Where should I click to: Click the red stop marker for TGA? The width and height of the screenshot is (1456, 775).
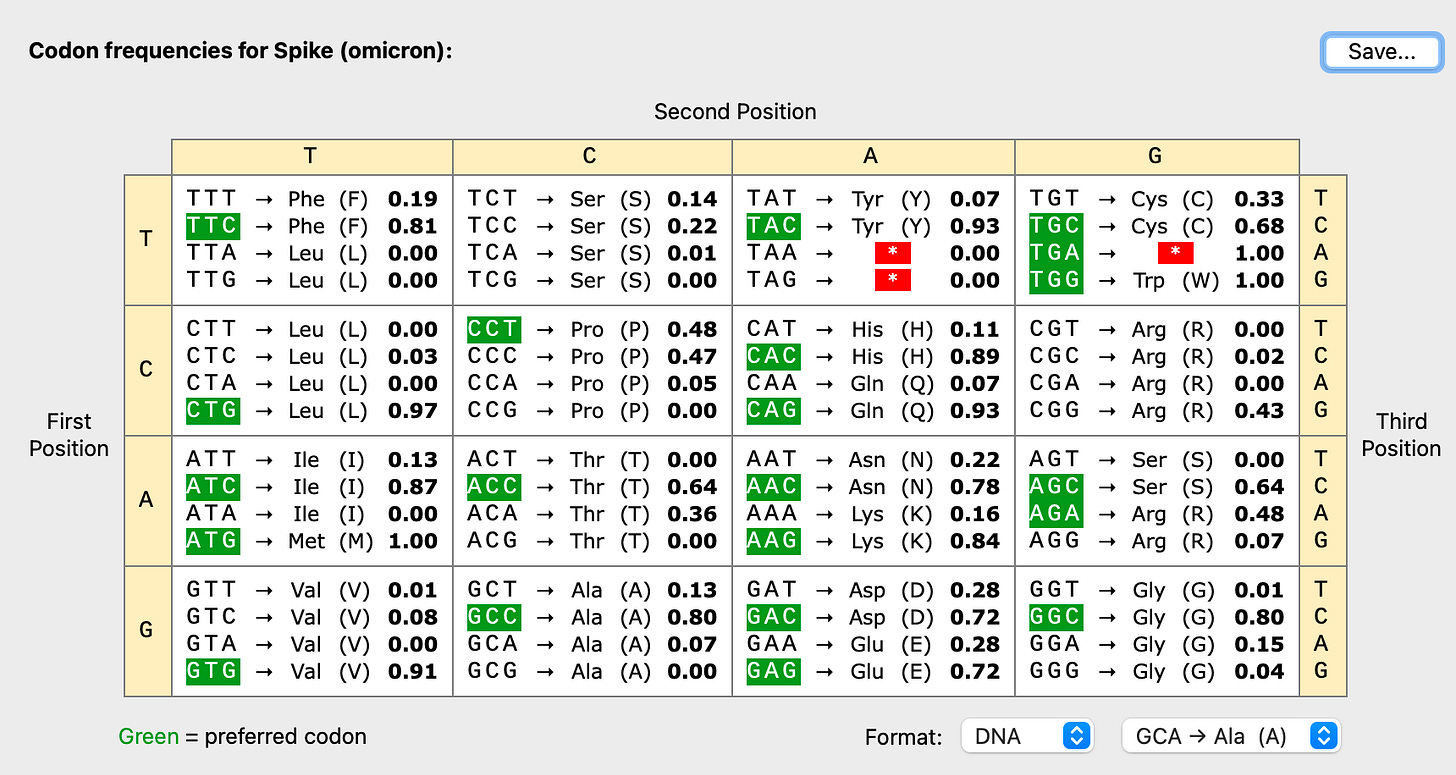tap(1175, 253)
